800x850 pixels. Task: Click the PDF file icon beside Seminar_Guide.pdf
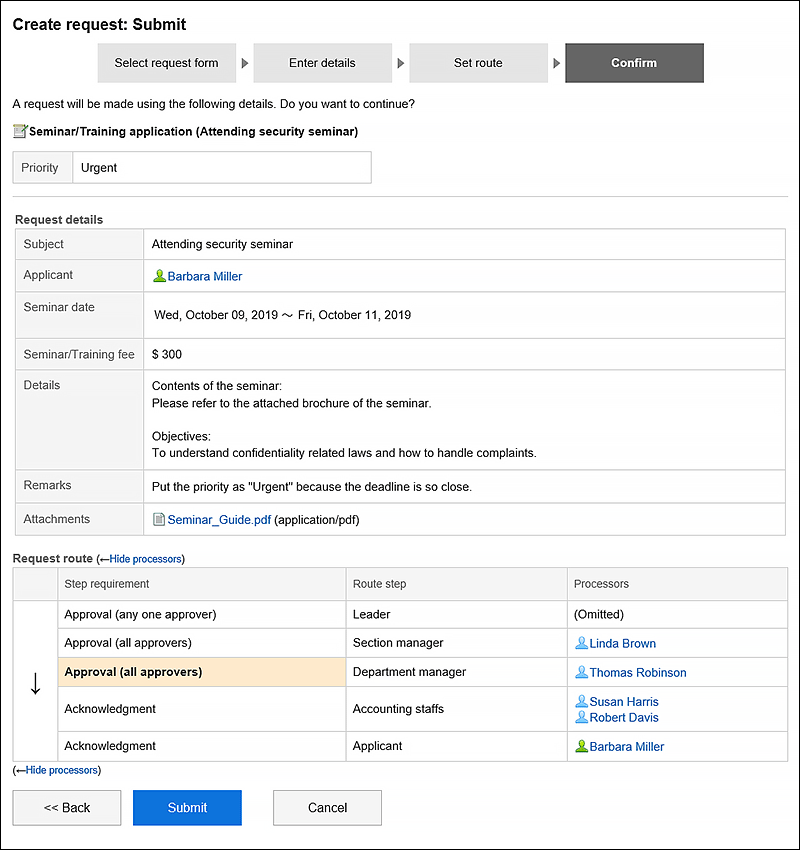(x=159, y=519)
